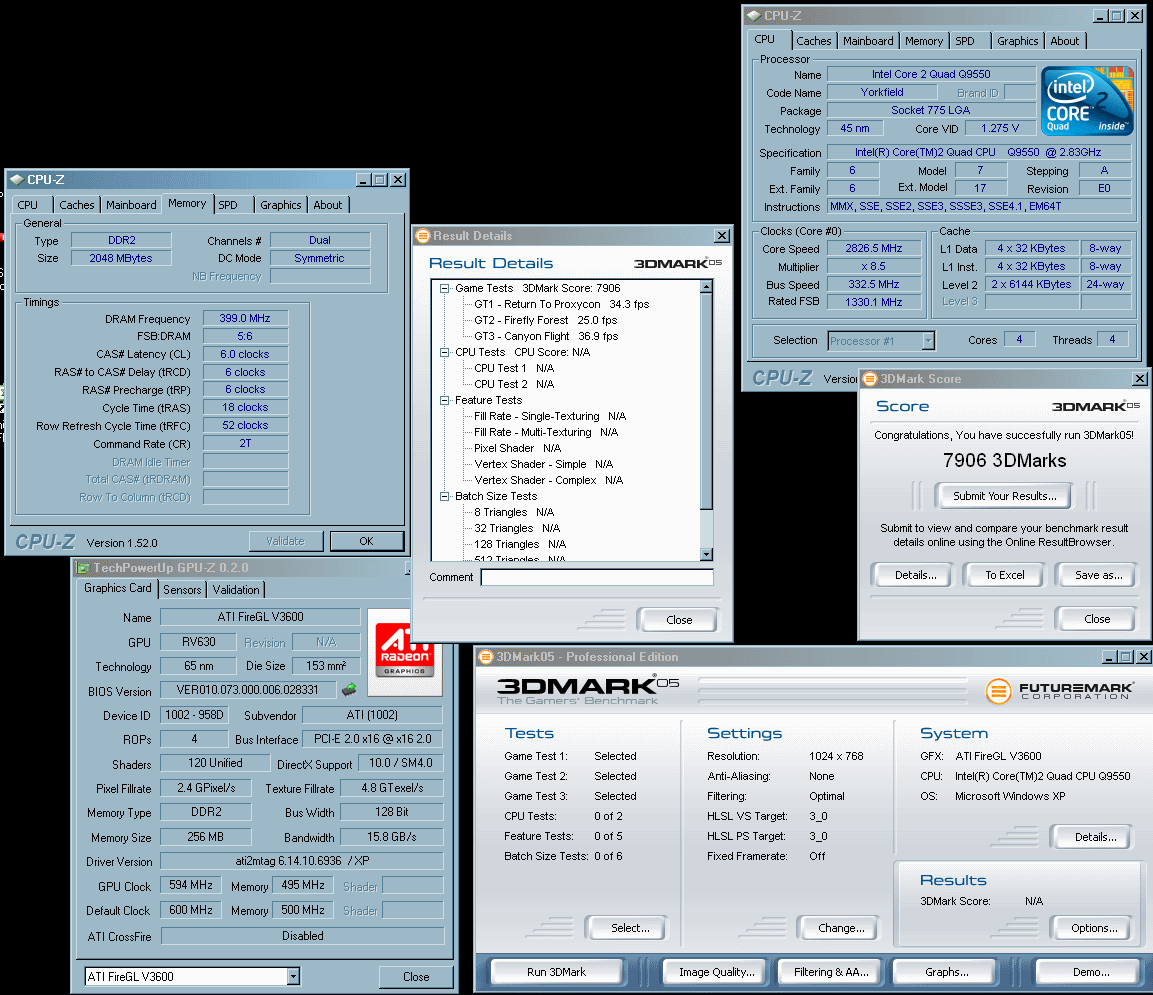This screenshot has width=1153, height=995.
Task: Click Result Details scrollbar up arrow
Action: coord(707,287)
